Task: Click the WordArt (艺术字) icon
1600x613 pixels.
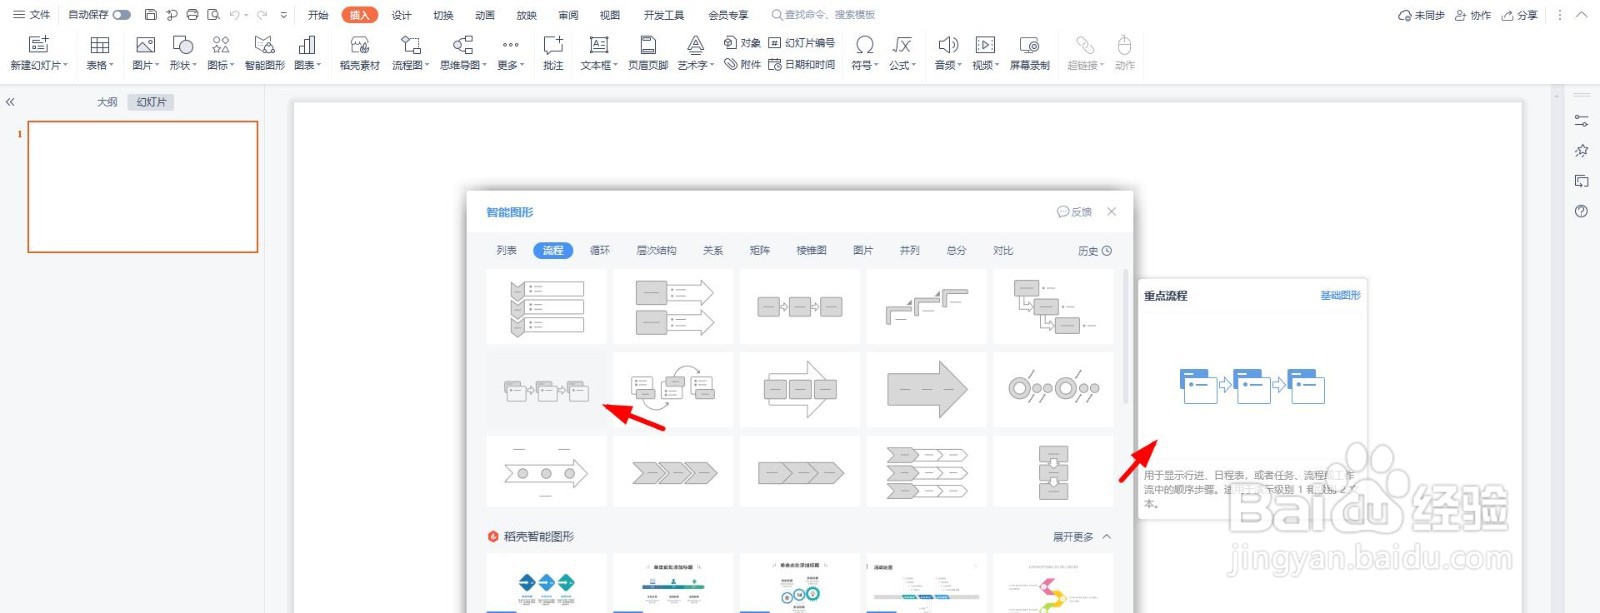Action: click(695, 45)
